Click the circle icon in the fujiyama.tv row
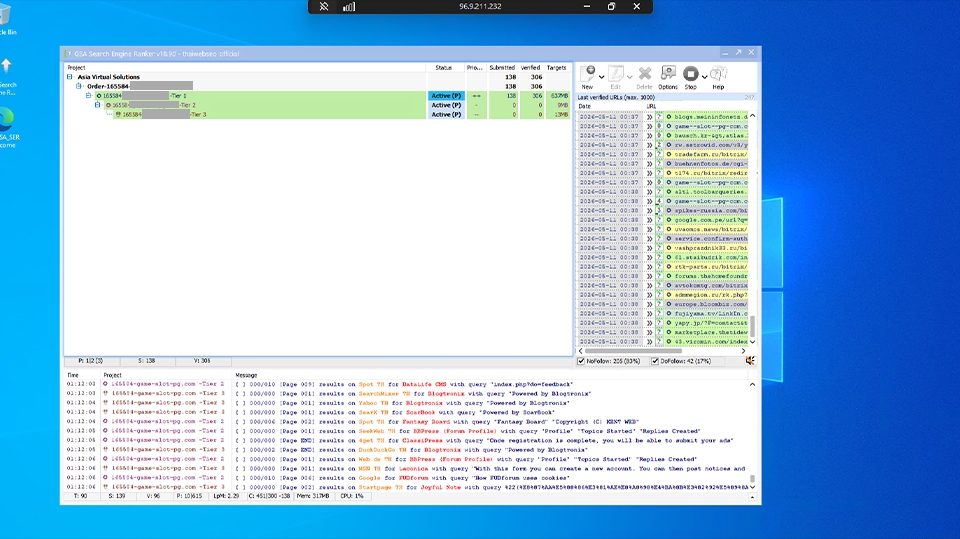The height and width of the screenshot is (539, 960). tap(669, 314)
